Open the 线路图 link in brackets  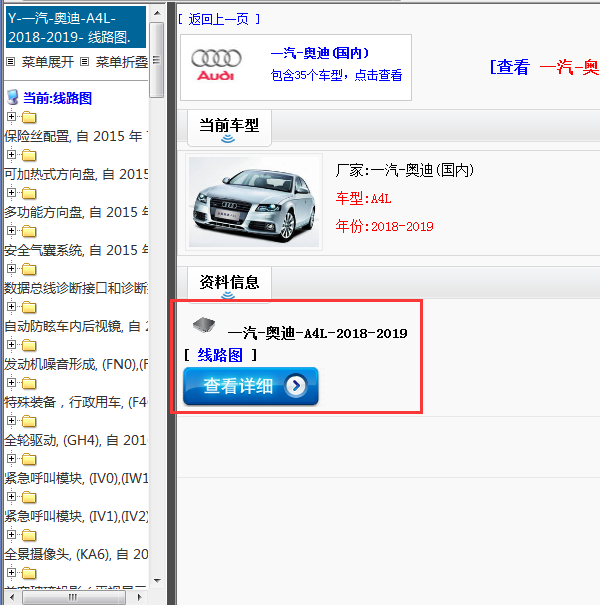[220, 355]
